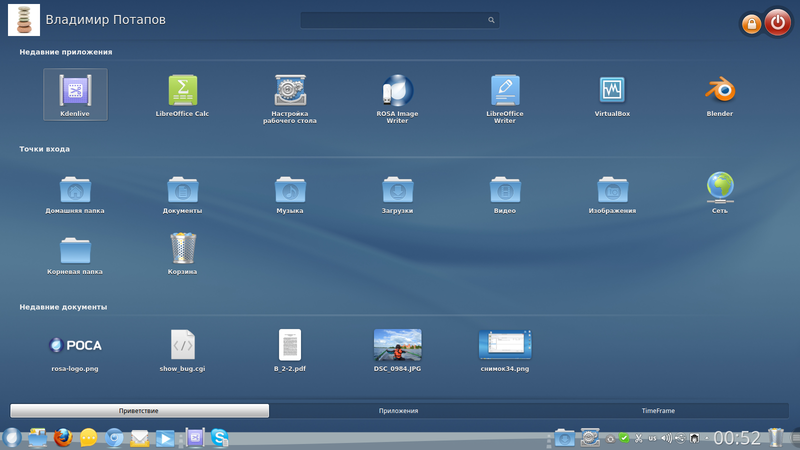Click the ROSA launcher button in panel
The height and width of the screenshot is (450, 800).
(11, 438)
